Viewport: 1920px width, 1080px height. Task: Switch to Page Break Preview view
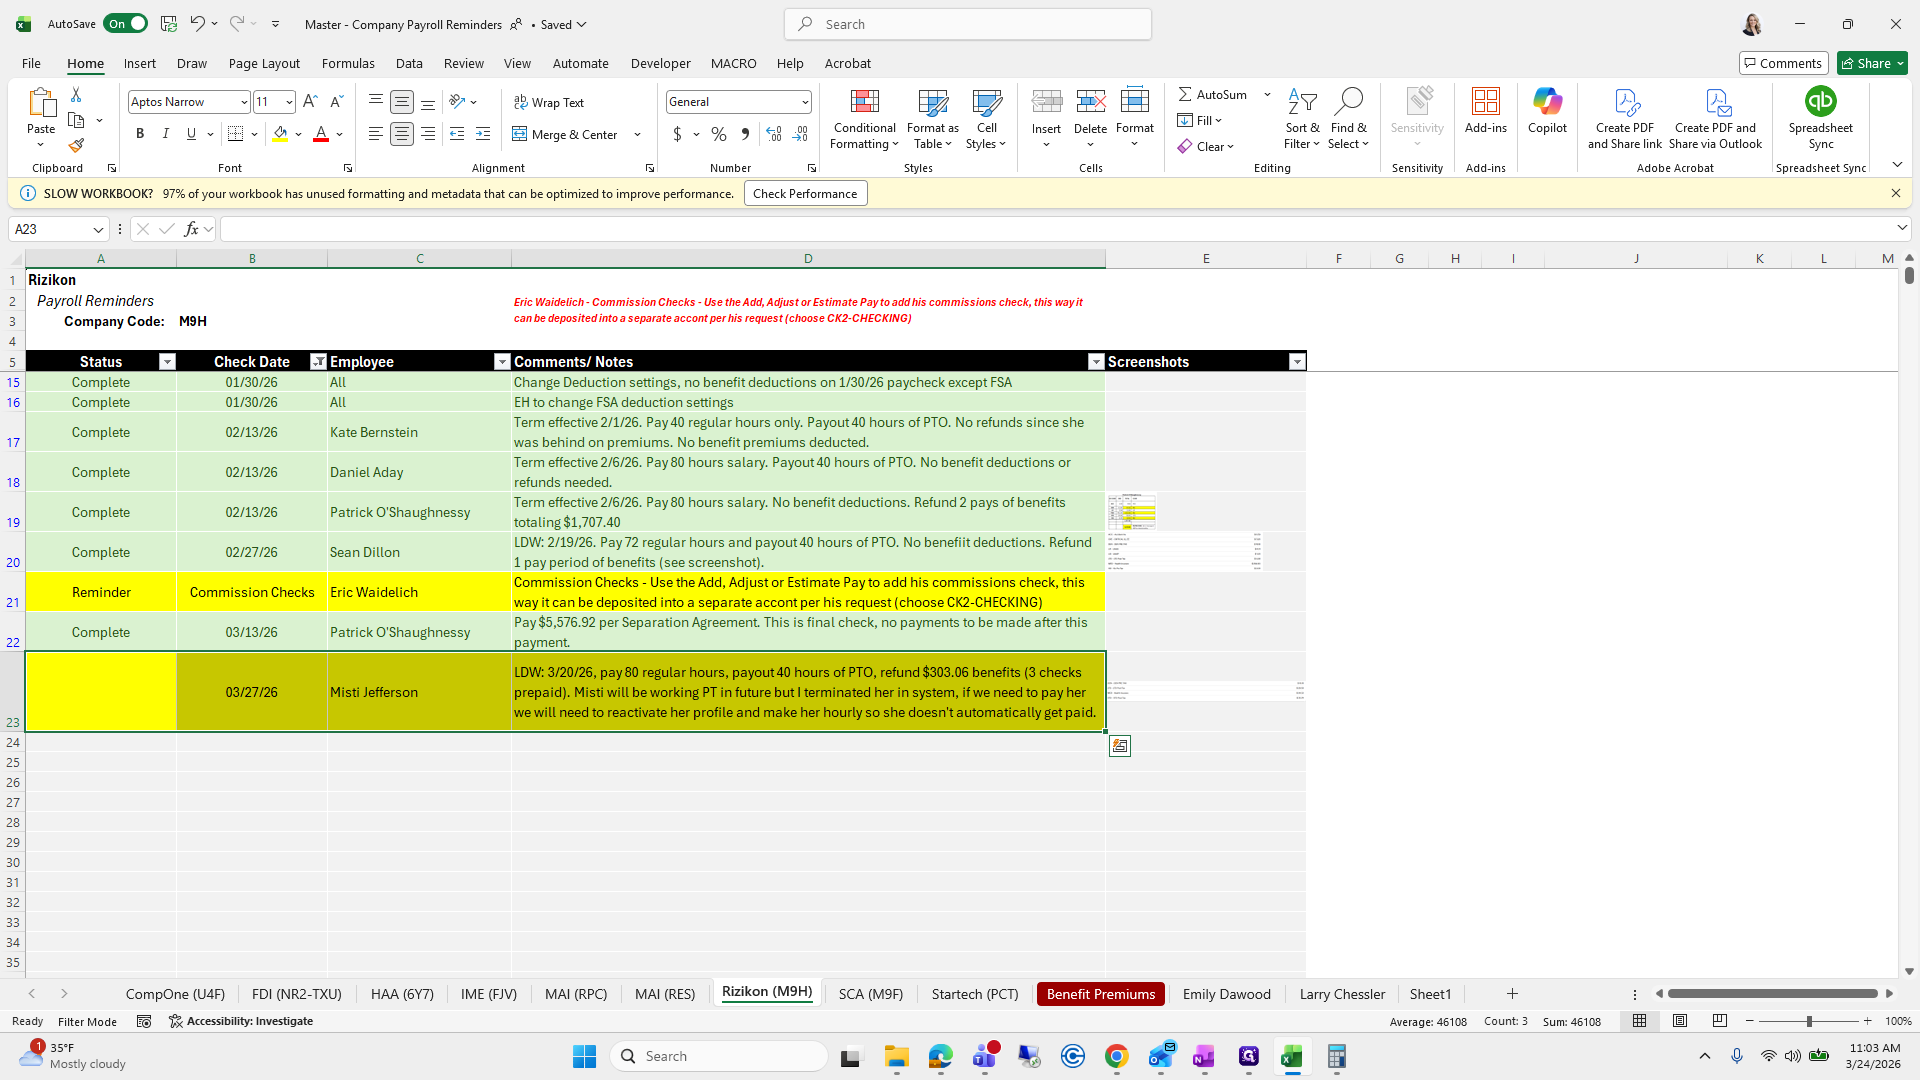coord(1720,1021)
